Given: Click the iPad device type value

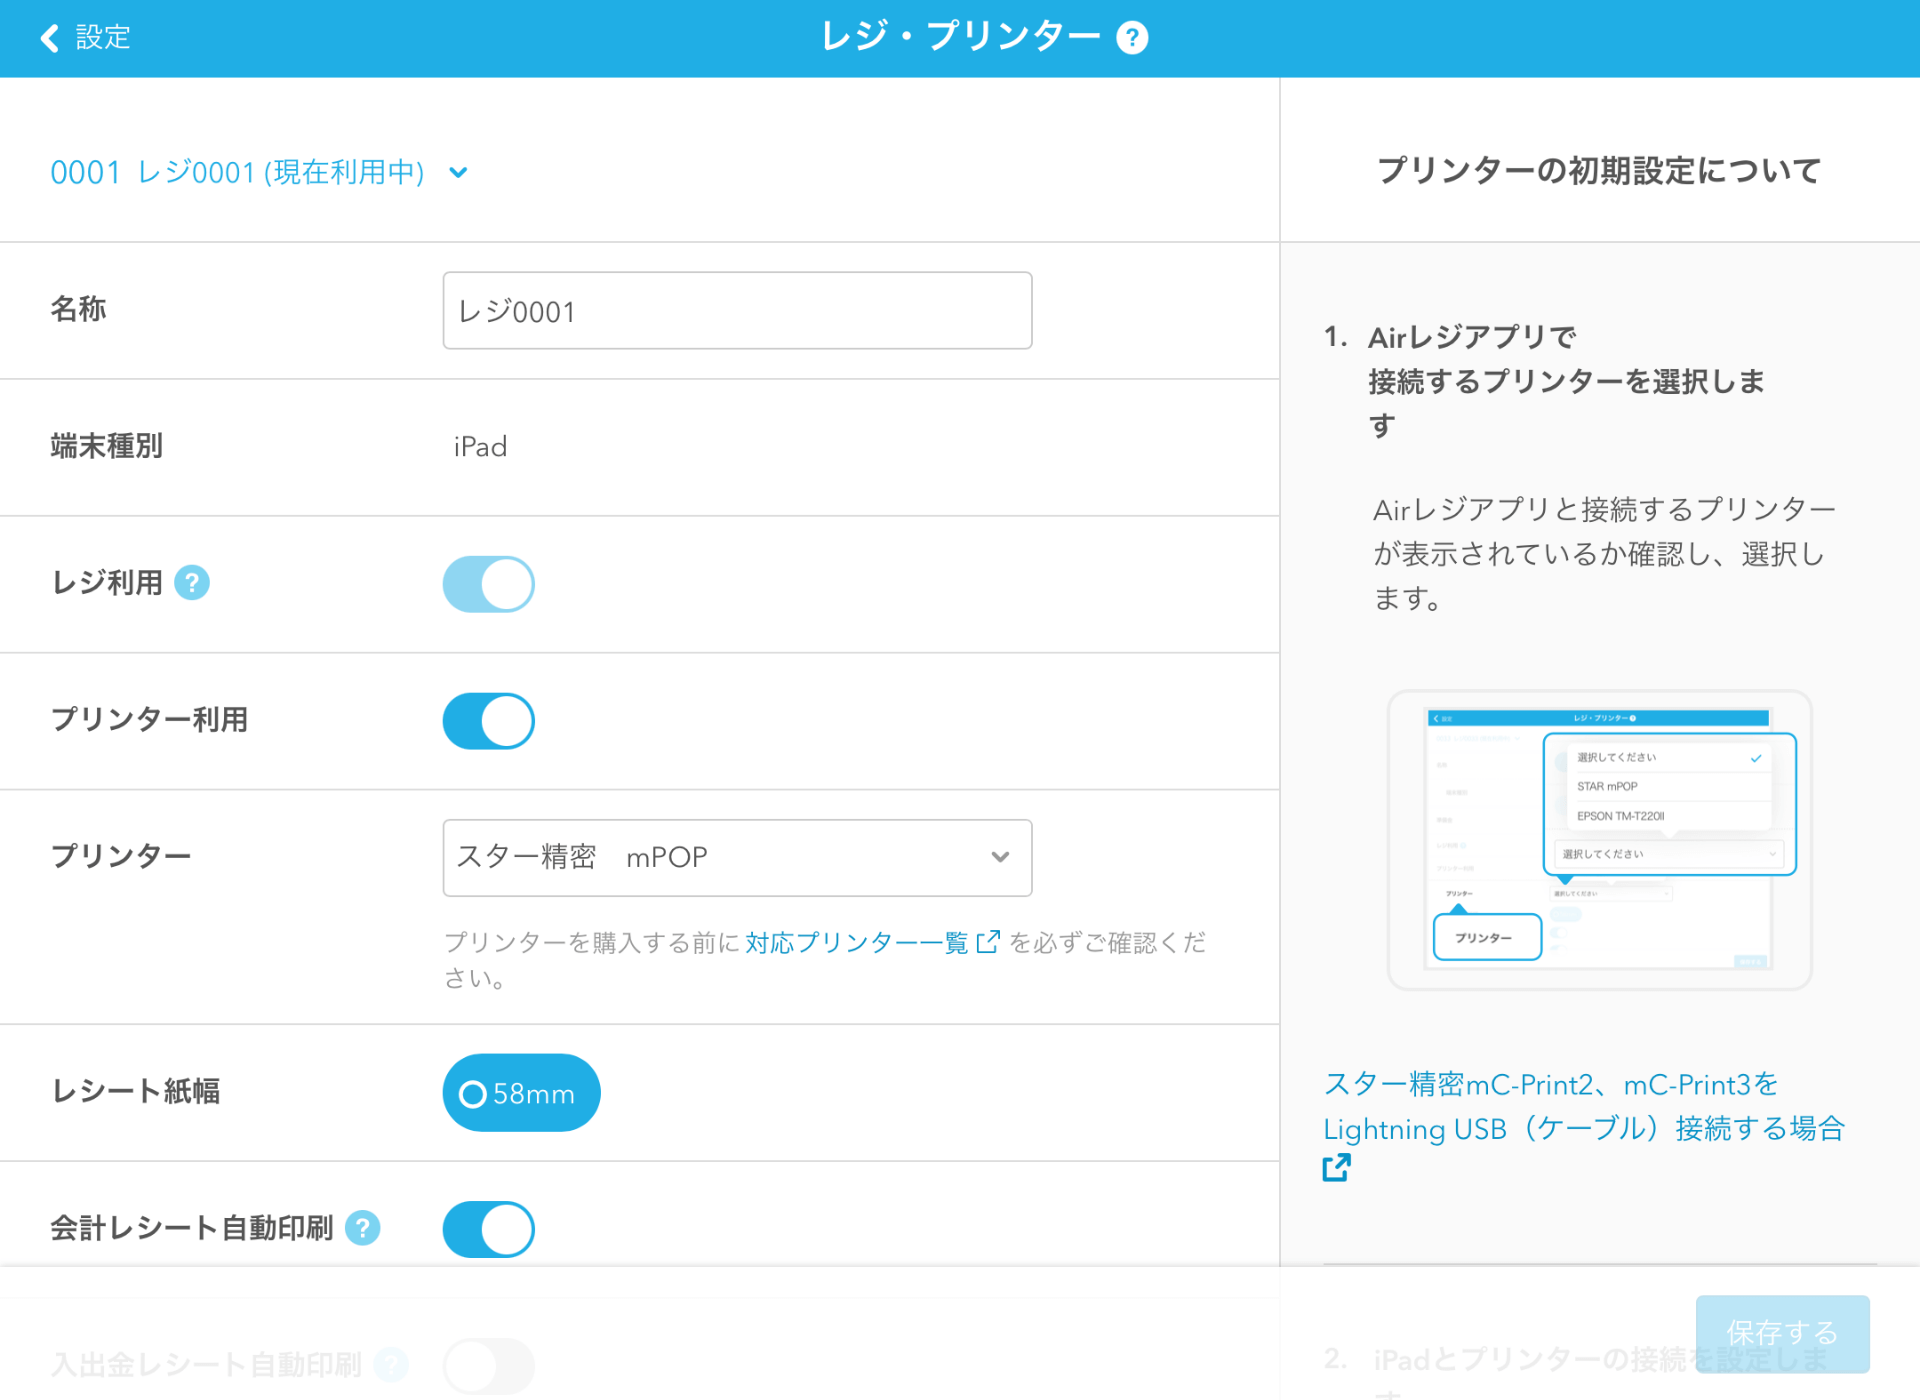Looking at the screenshot, I should [480, 447].
